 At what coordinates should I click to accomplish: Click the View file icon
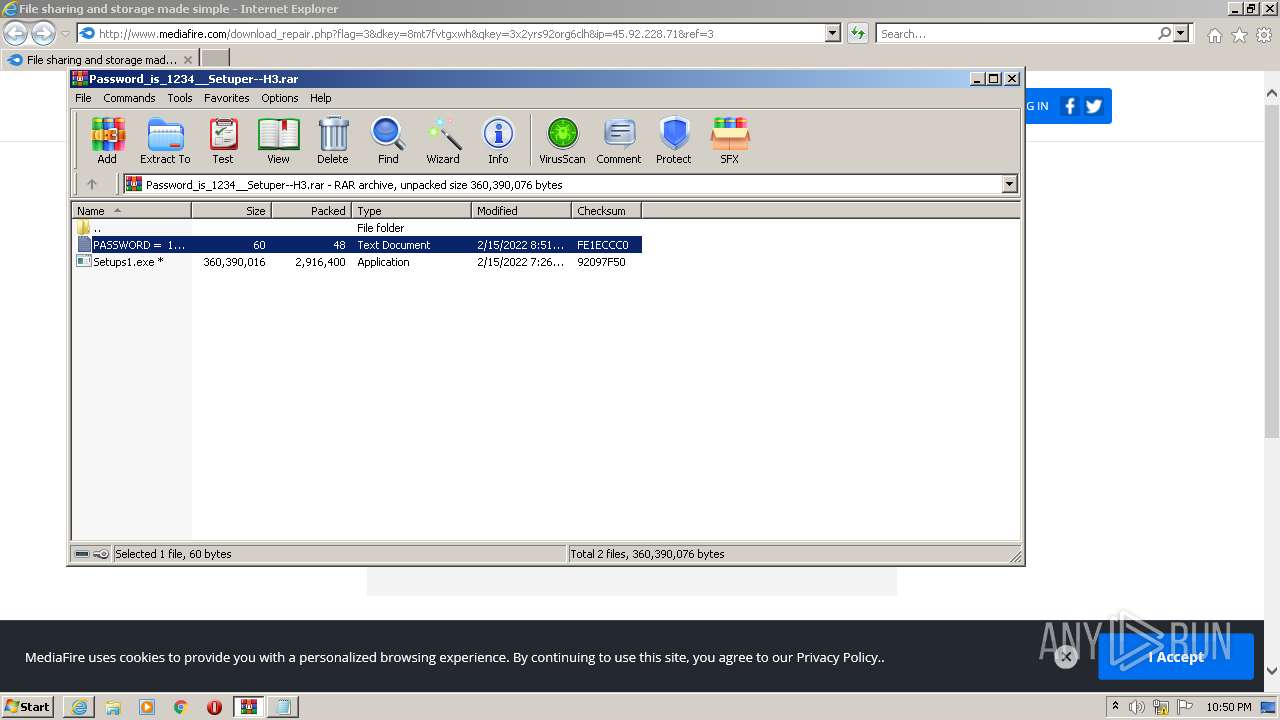(x=278, y=140)
